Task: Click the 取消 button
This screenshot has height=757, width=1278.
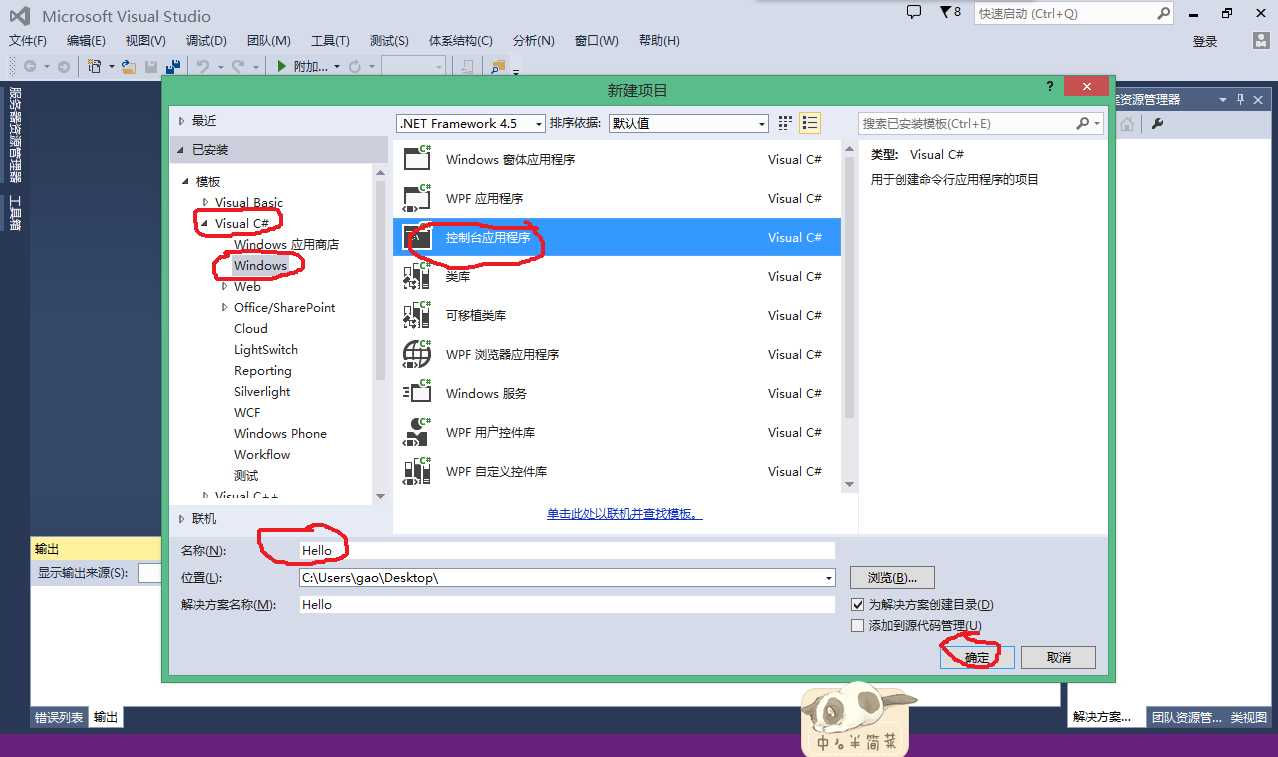Action: [x=1059, y=657]
